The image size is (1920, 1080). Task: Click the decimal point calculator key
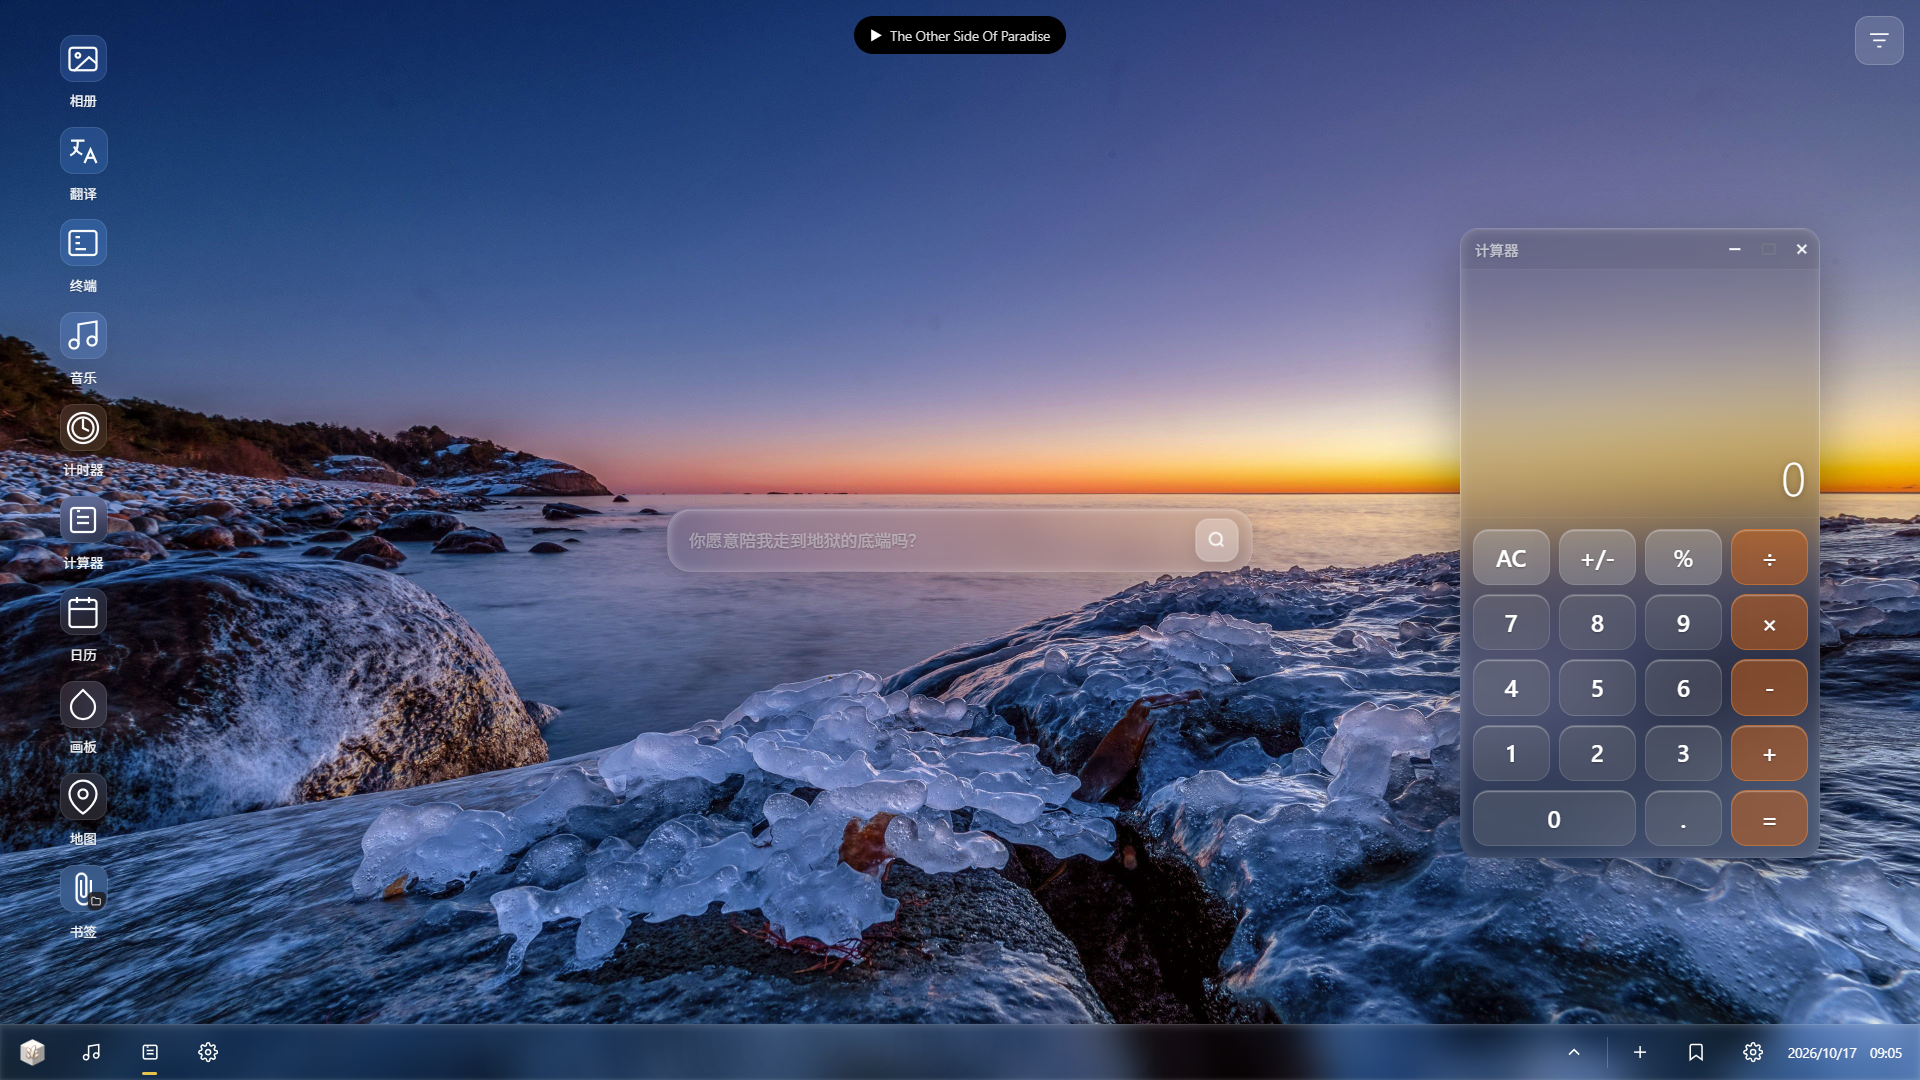[x=1683, y=819]
